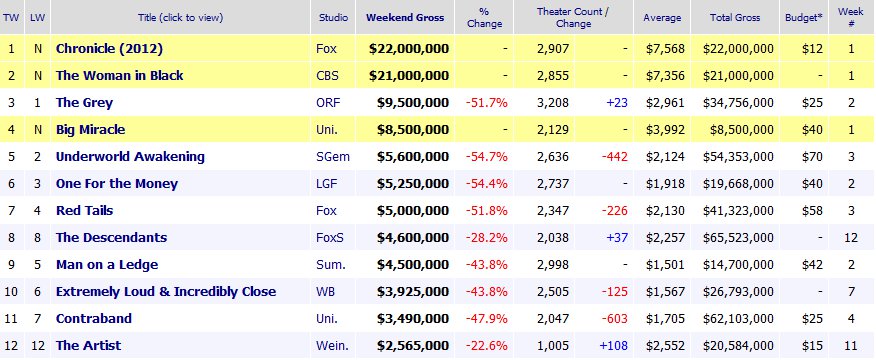Viewport: 876px width, 360px height.
Task: Open Underworld Awakening title link
Action: 130,157
